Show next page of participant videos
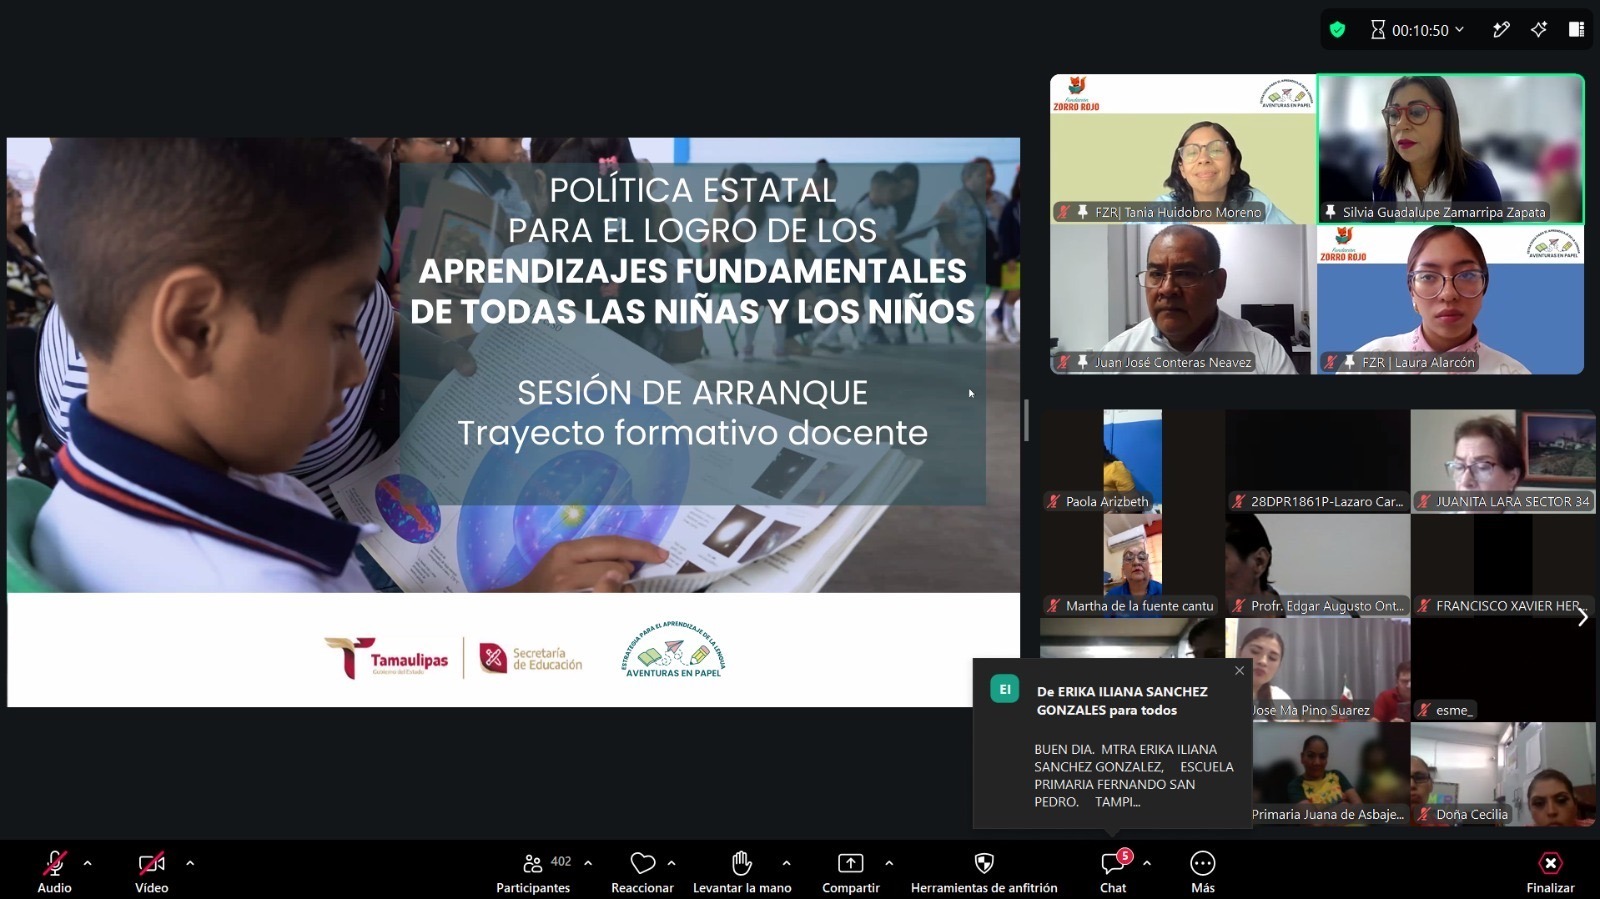1600x899 pixels. 1583,617
